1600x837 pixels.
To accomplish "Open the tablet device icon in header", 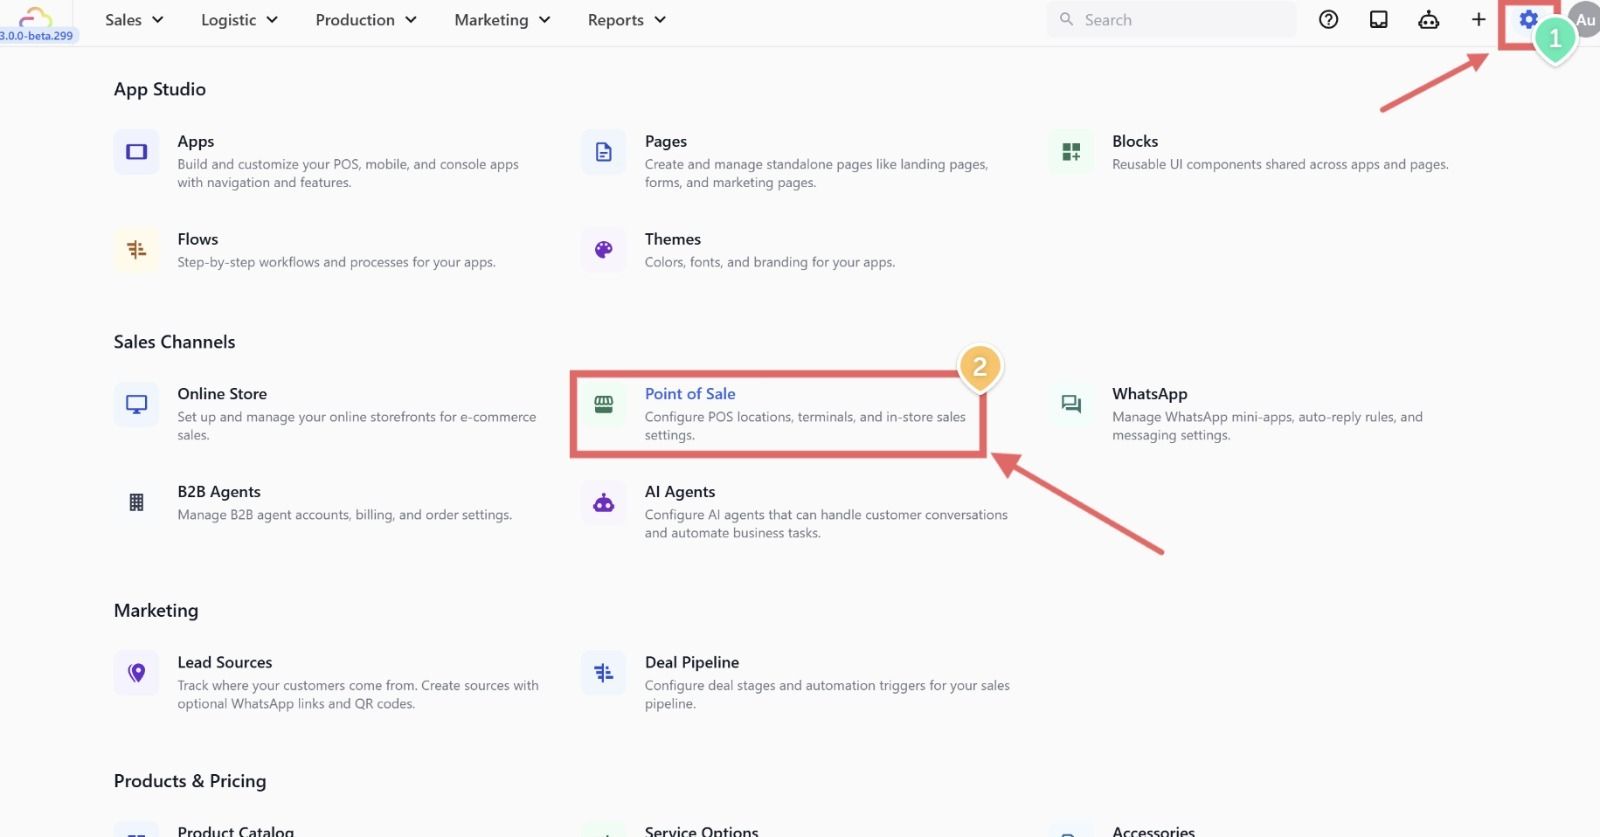I will 1378,20.
